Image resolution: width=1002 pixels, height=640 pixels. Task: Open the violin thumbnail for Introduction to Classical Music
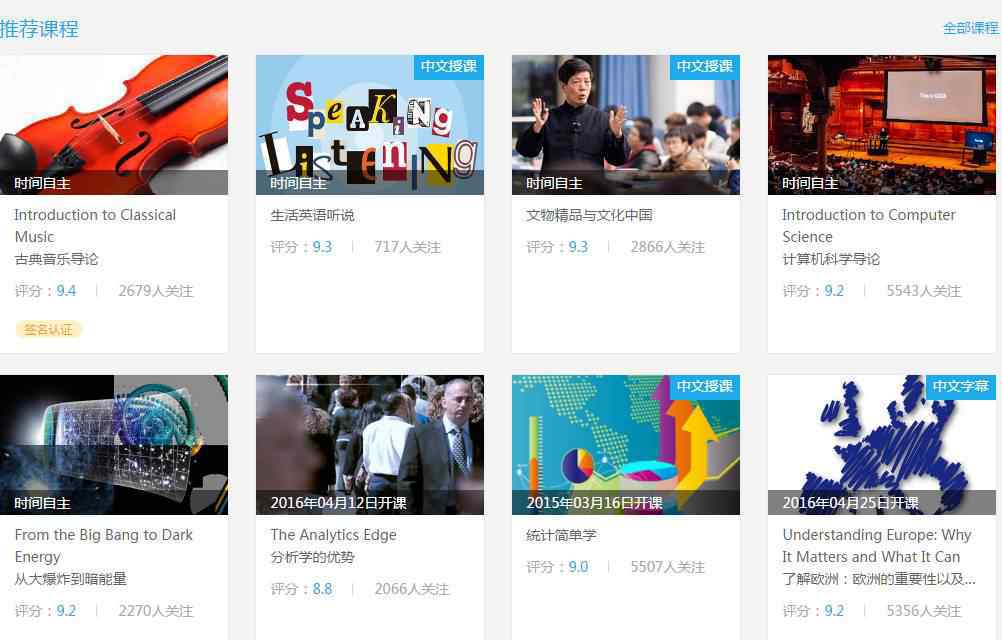pyautogui.click(x=114, y=125)
